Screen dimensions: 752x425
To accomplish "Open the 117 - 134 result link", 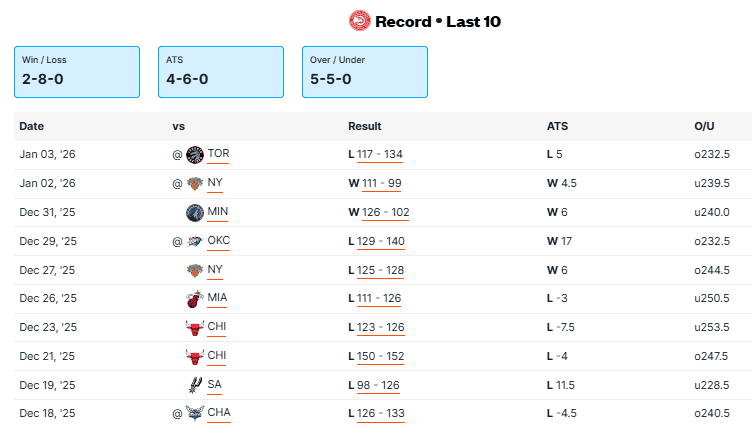I will tap(380, 155).
